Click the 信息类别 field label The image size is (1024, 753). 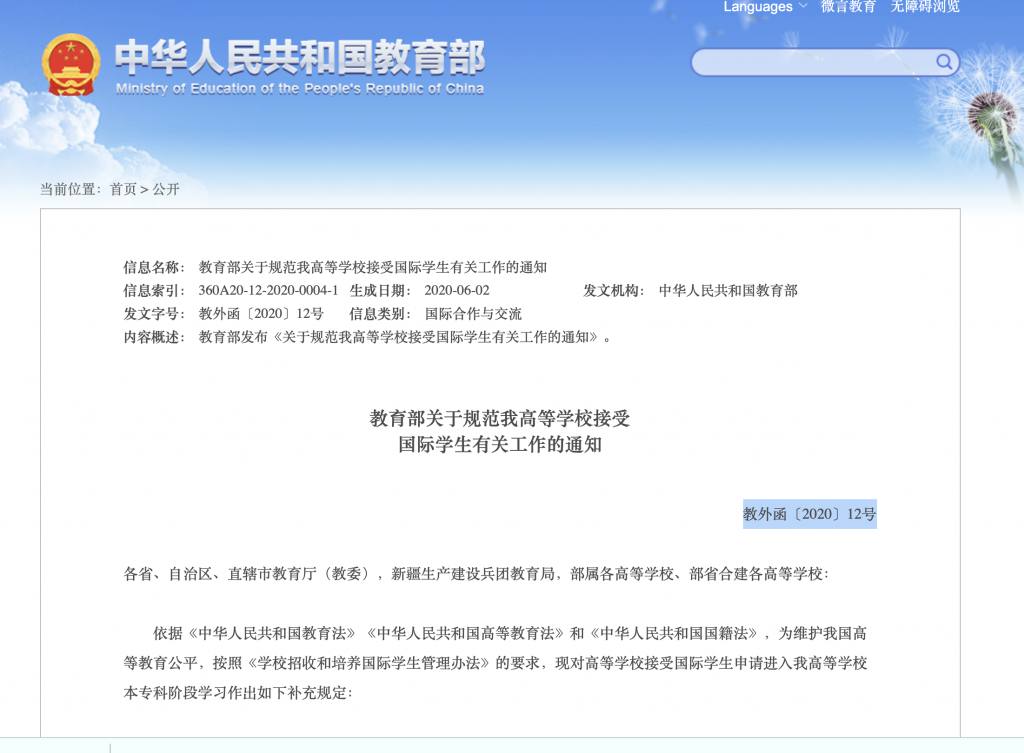pyautogui.click(x=380, y=314)
